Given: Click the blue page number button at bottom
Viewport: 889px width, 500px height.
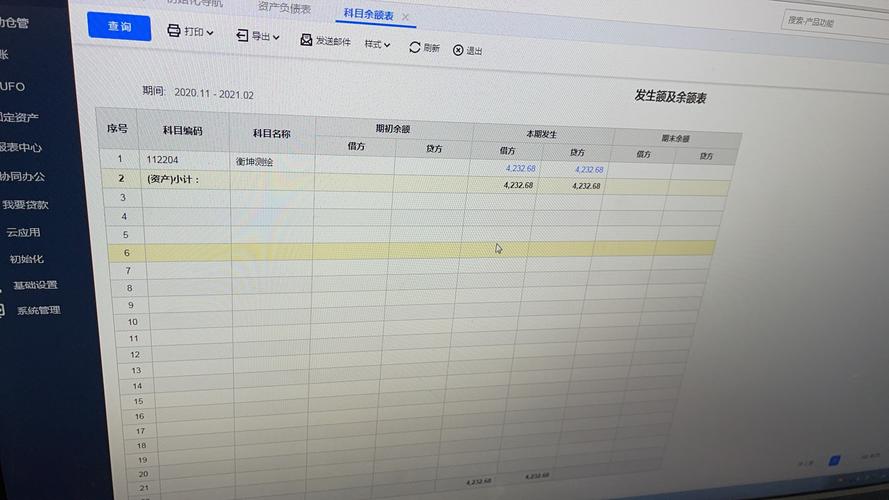Looking at the screenshot, I should [834, 460].
